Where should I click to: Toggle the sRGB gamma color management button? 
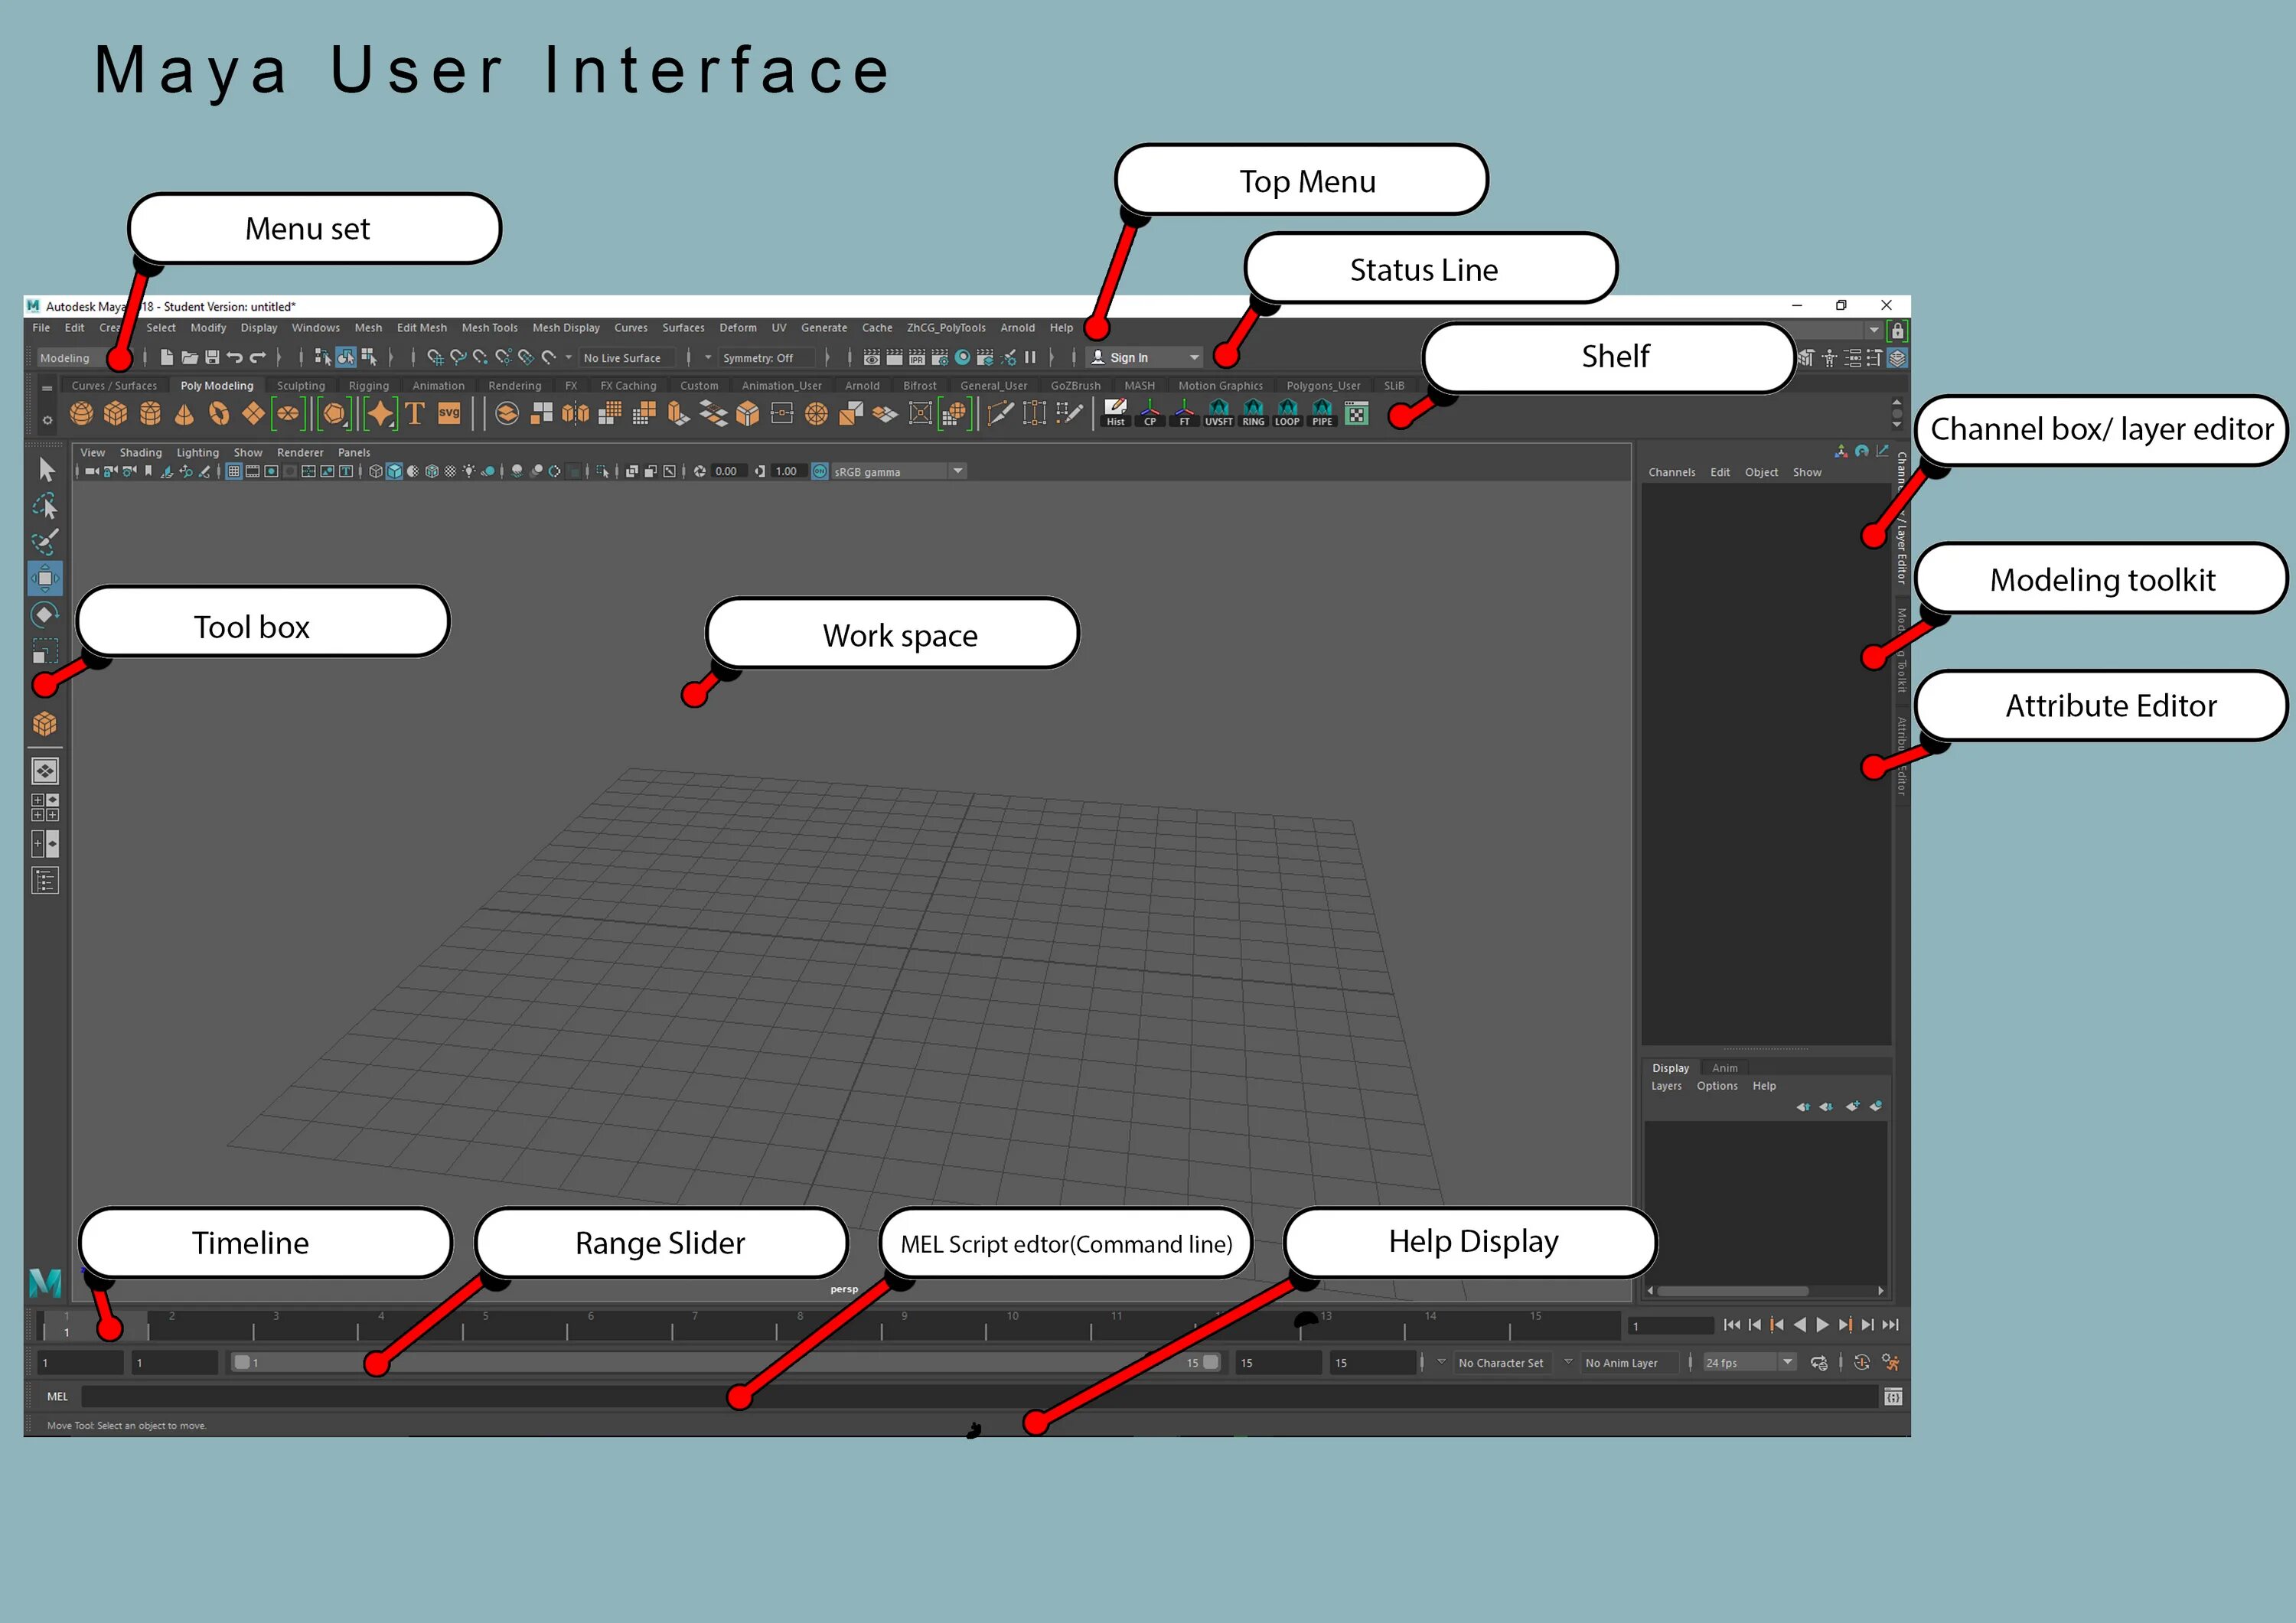pyautogui.click(x=820, y=471)
